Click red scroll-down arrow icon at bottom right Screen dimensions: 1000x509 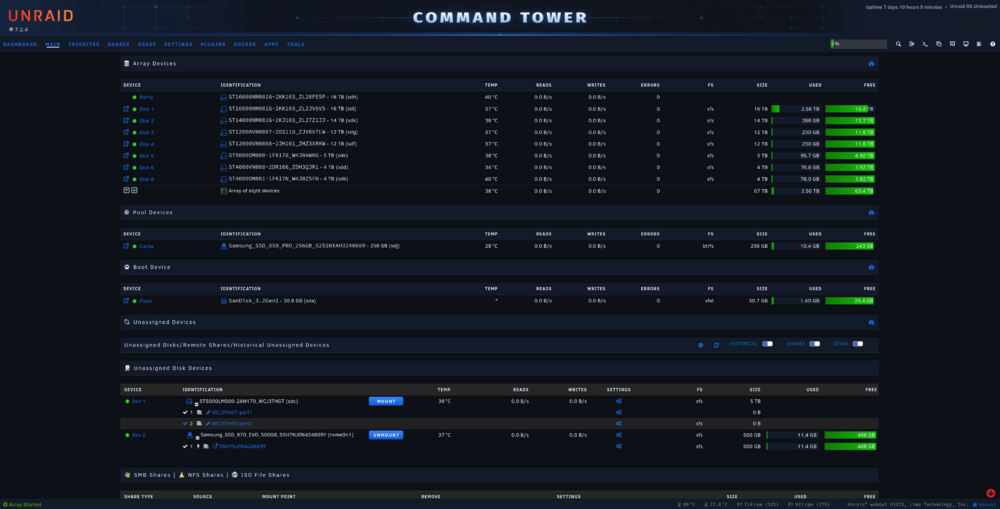[x=990, y=493]
